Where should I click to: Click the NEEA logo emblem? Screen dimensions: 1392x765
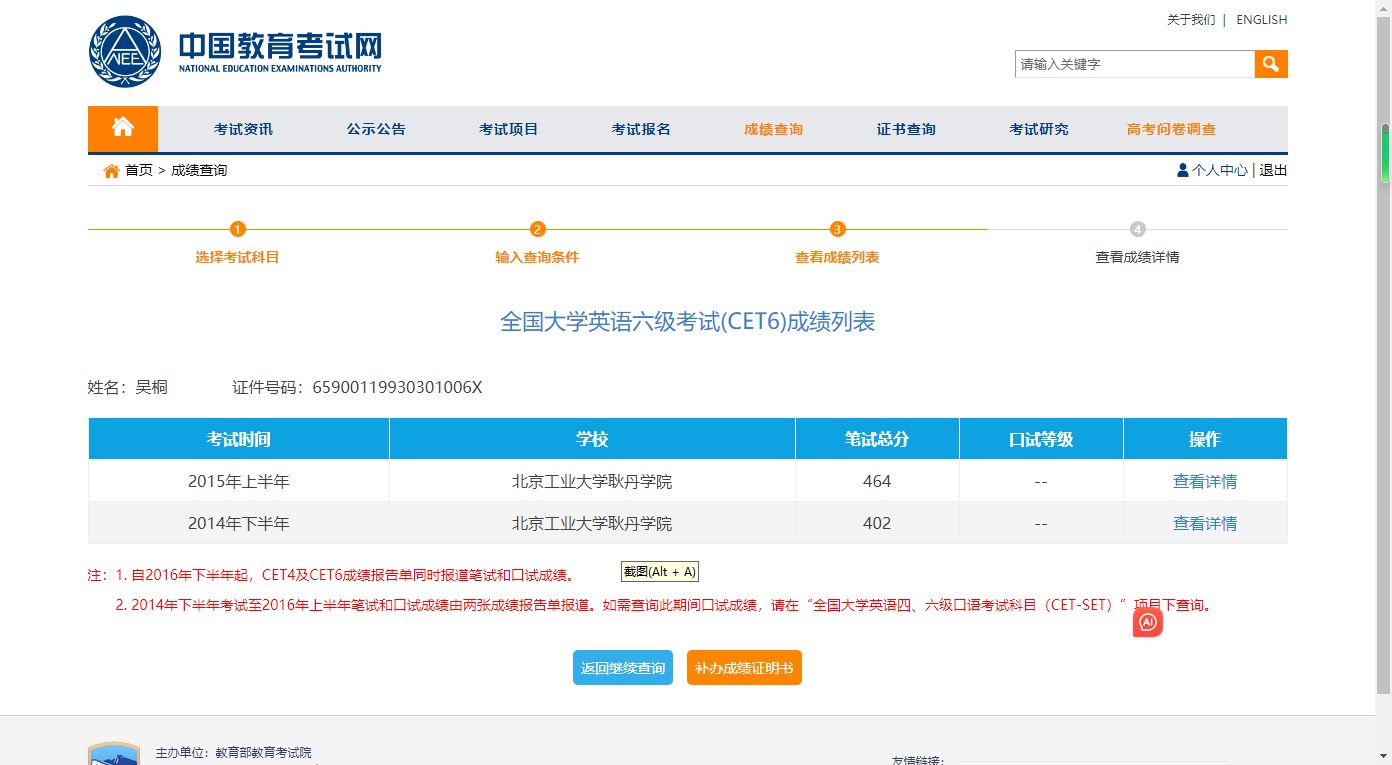[125, 52]
